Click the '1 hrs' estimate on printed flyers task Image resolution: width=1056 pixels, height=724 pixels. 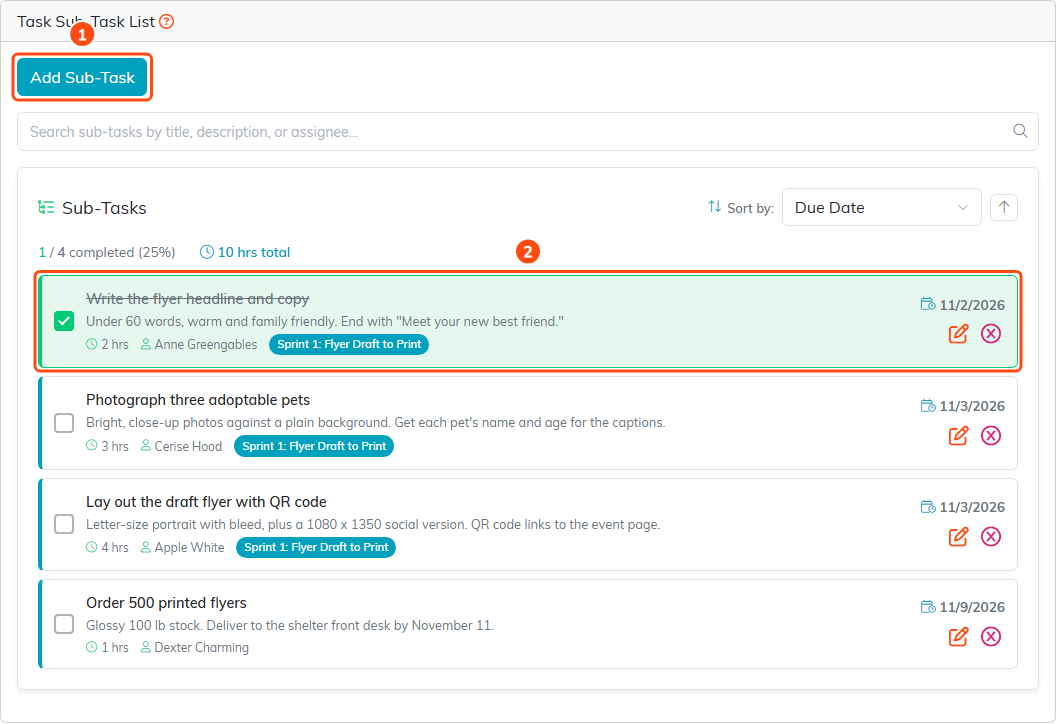(x=115, y=647)
